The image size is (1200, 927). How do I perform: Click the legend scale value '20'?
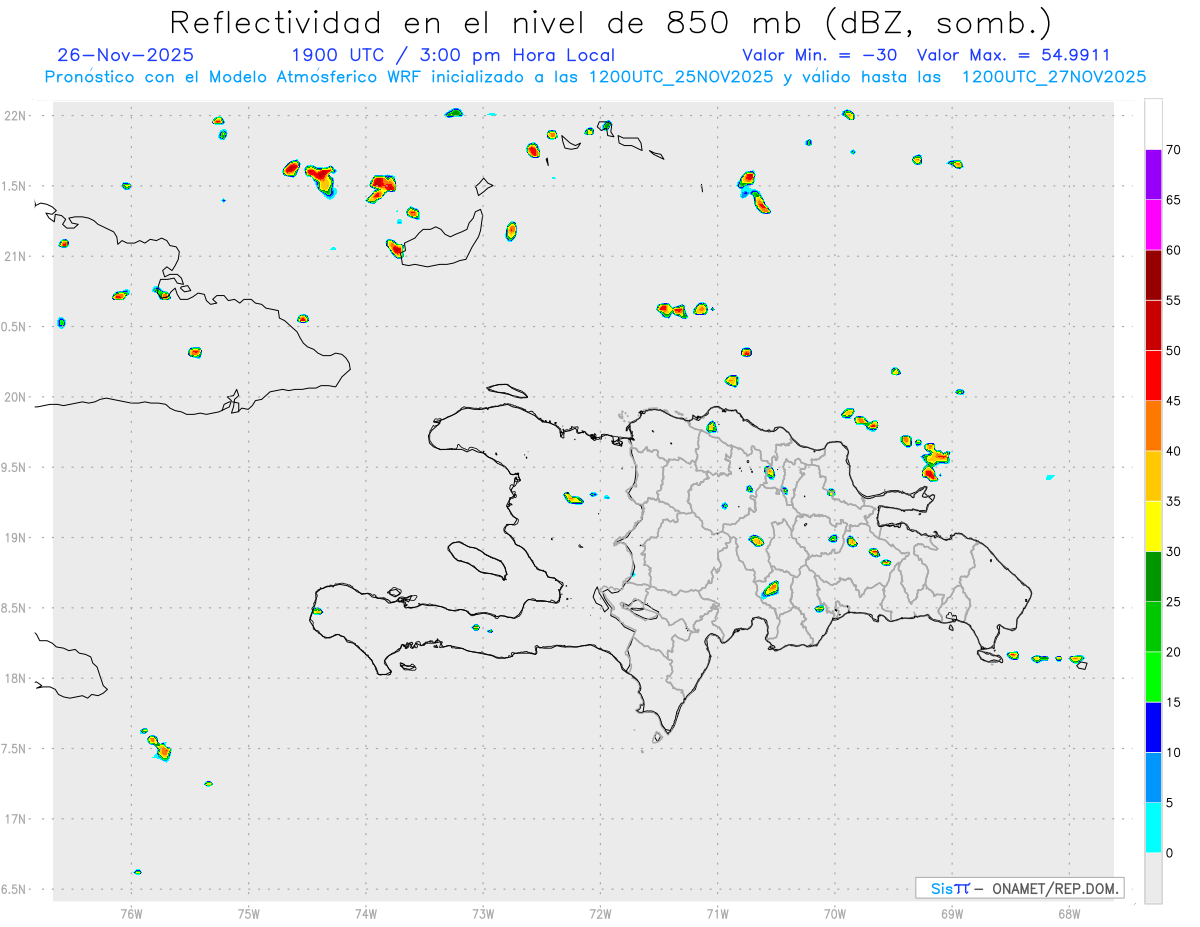click(1174, 652)
